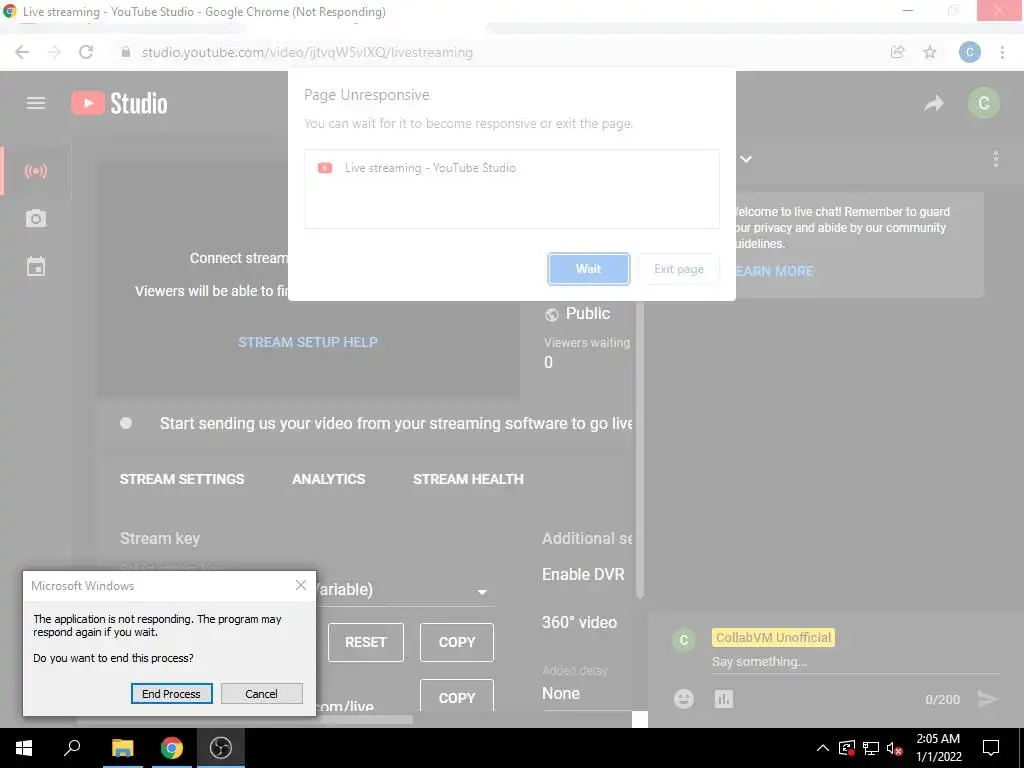Click Chrome's forward navigation arrow
This screenshot has height=768, width=1024.
[54, 52]
